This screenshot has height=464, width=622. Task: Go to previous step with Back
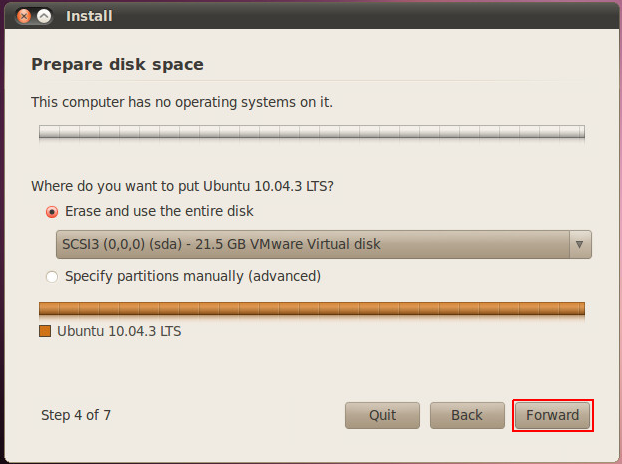pyautogui.click(x=467, y=415)
